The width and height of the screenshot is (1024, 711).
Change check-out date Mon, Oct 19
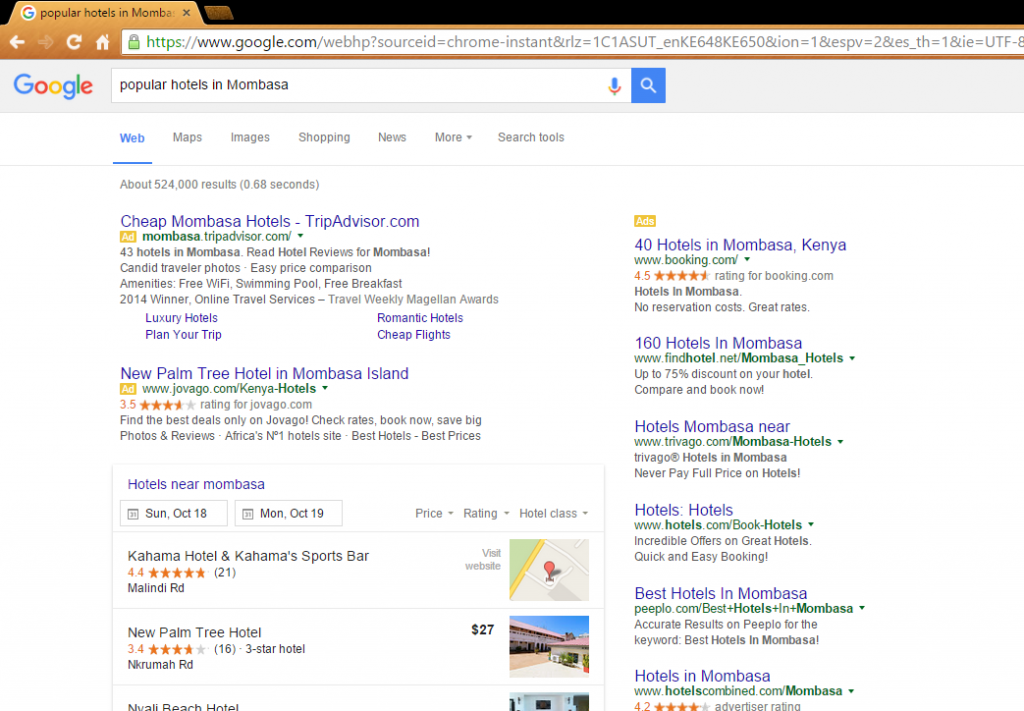pos(289,513)
